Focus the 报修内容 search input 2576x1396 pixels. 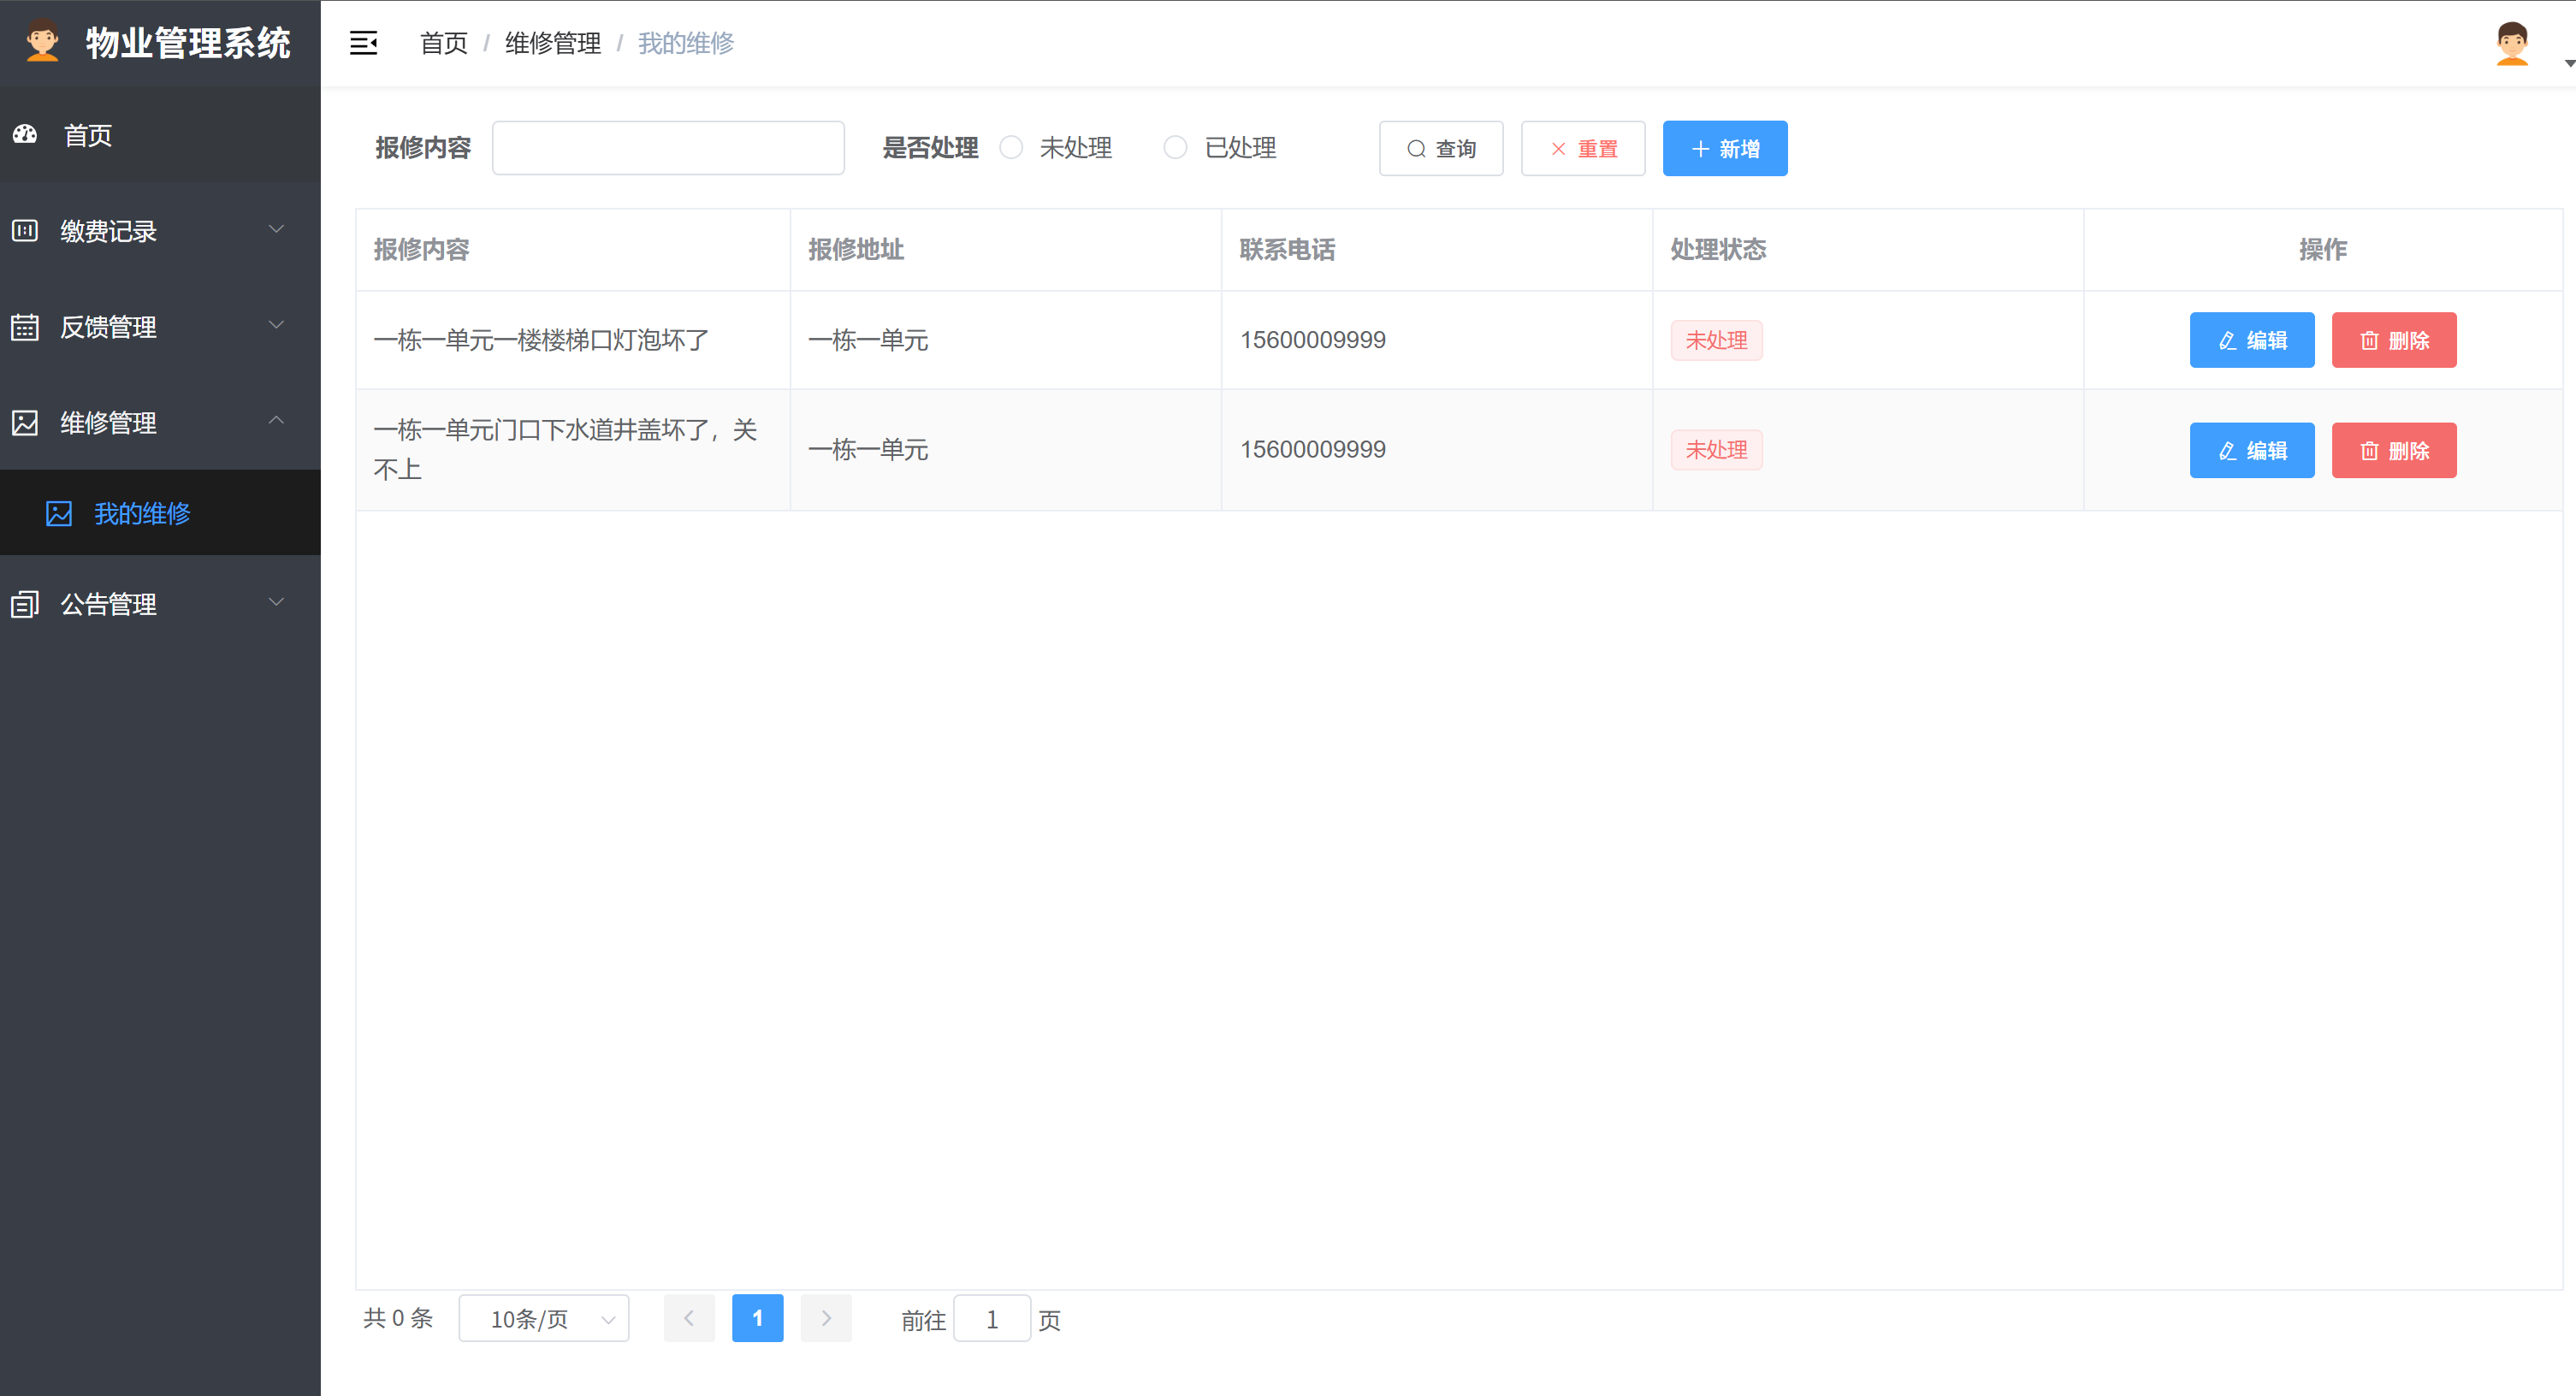tap(668, 148)
